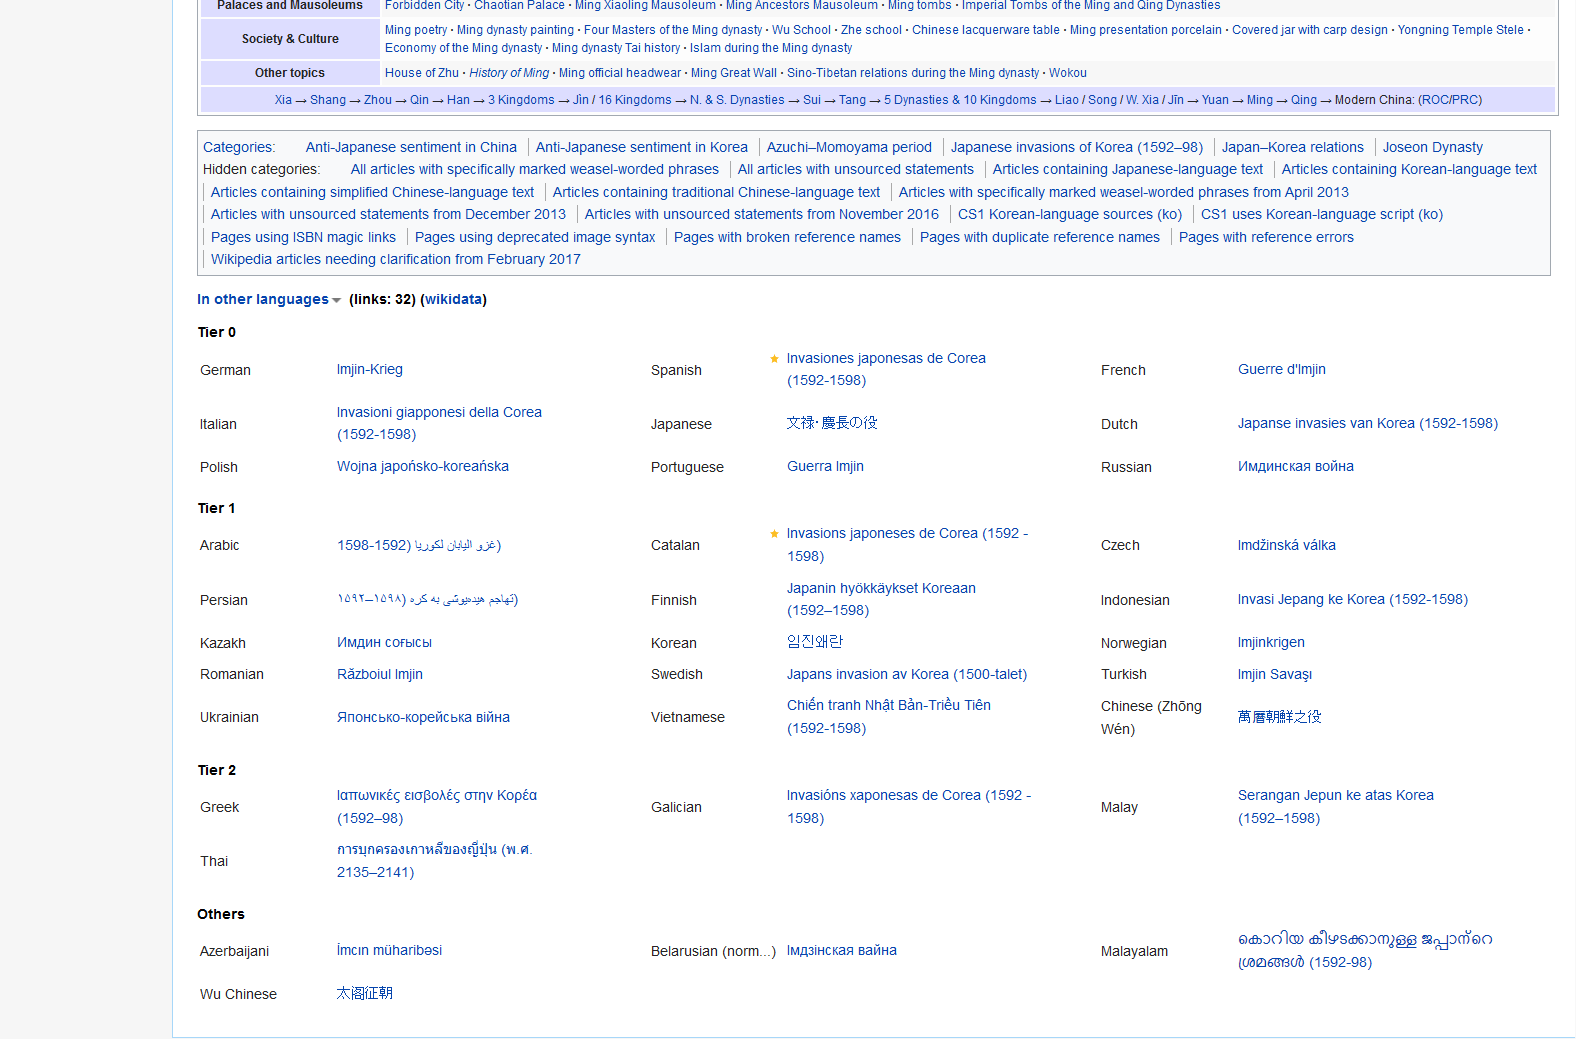This screenshot has height=1039, width=1576.
Task: Open Japanse invasies van Korea link
Action: (1368, 423)
